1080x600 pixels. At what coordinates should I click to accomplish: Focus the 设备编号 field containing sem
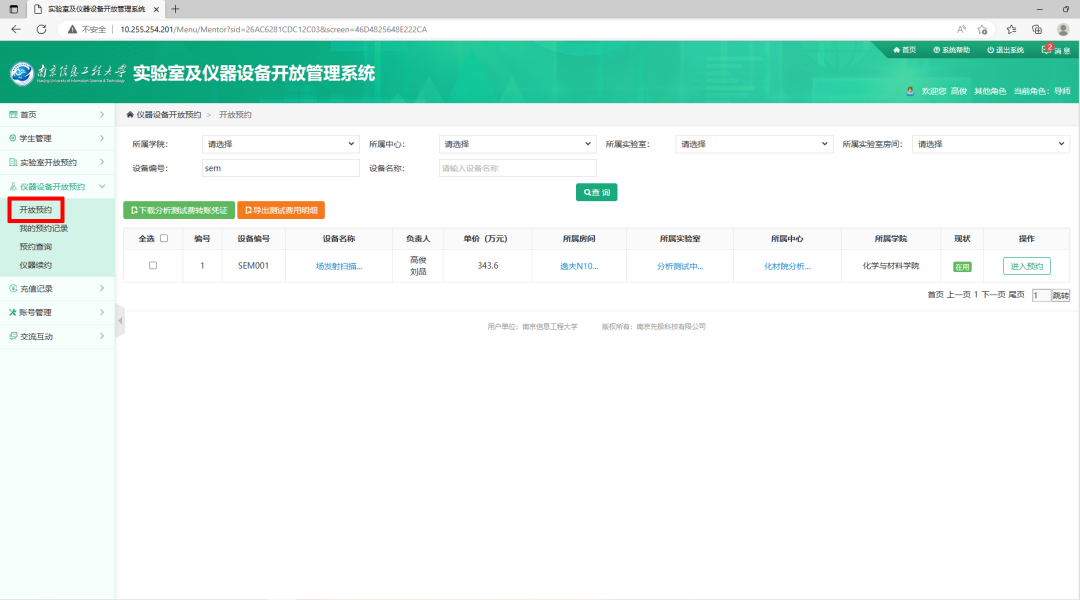(280, 168)
